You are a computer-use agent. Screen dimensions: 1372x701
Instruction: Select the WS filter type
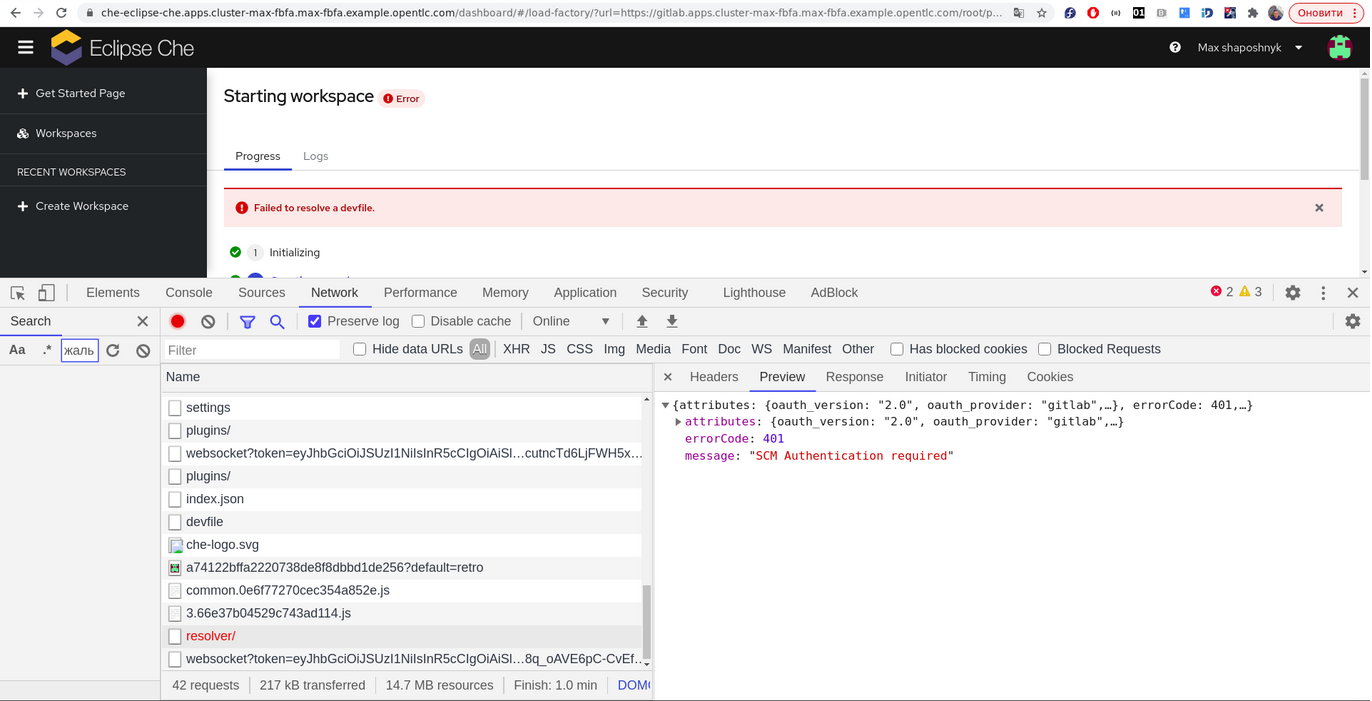(x=762, y=349)
